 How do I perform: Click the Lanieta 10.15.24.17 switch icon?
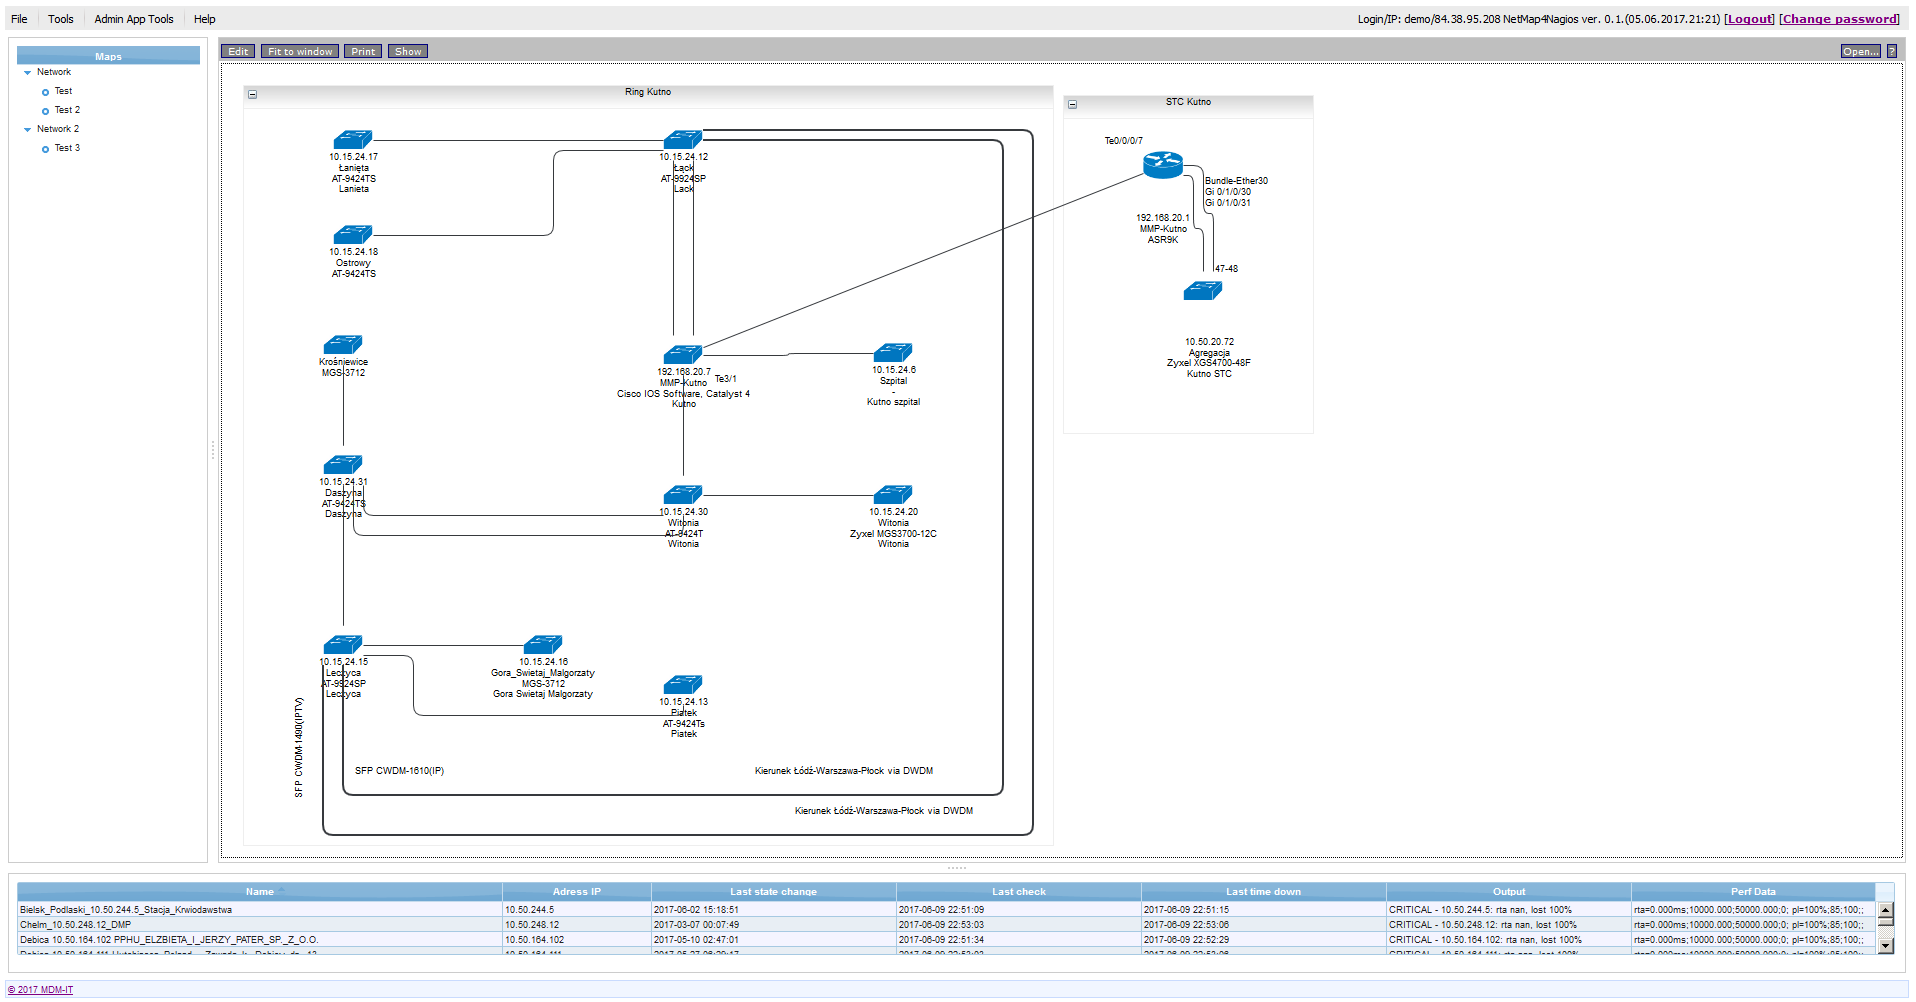point(353,140)
